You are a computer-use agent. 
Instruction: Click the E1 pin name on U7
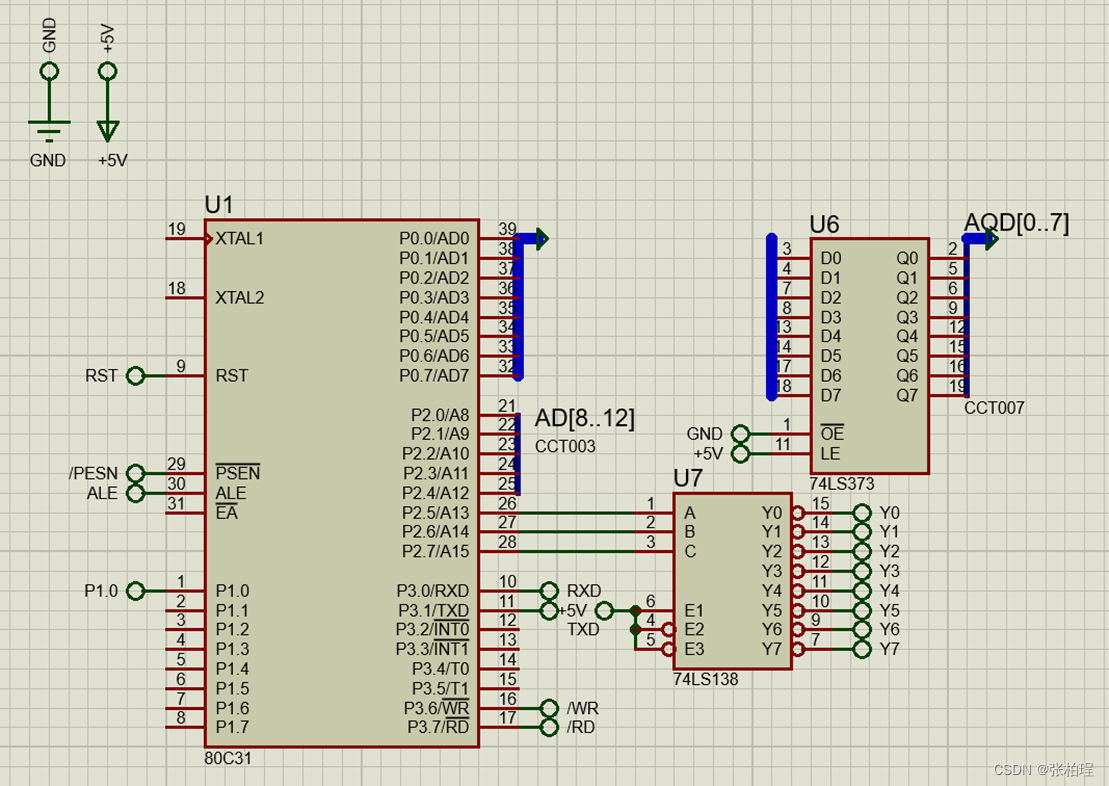tap(694, 611)
